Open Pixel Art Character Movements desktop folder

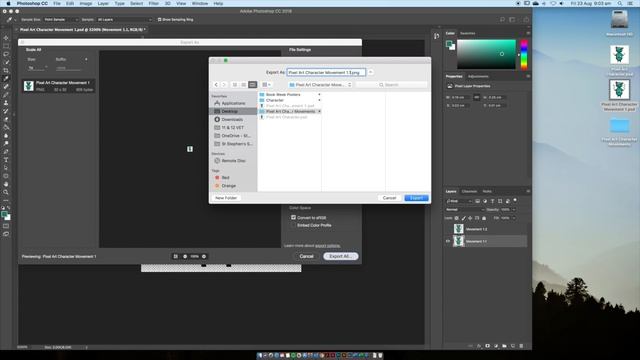tap(619, 126)
